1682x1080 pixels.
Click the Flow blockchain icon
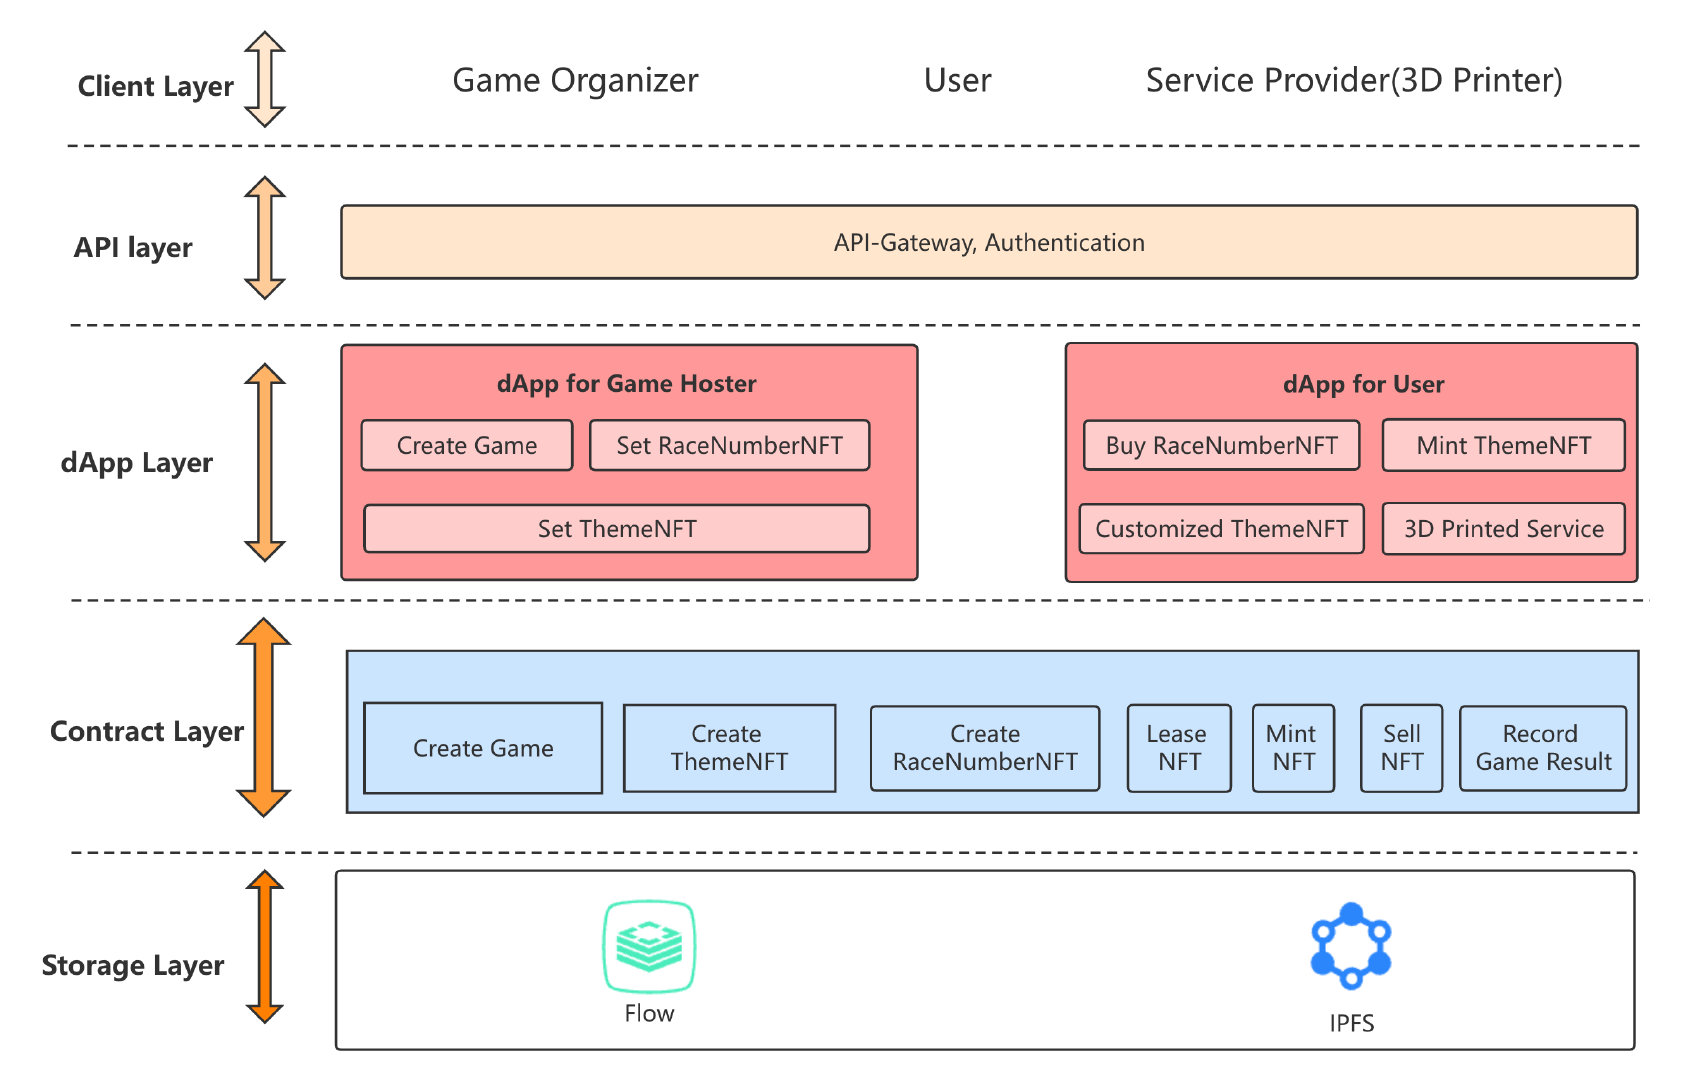(649, 946)
